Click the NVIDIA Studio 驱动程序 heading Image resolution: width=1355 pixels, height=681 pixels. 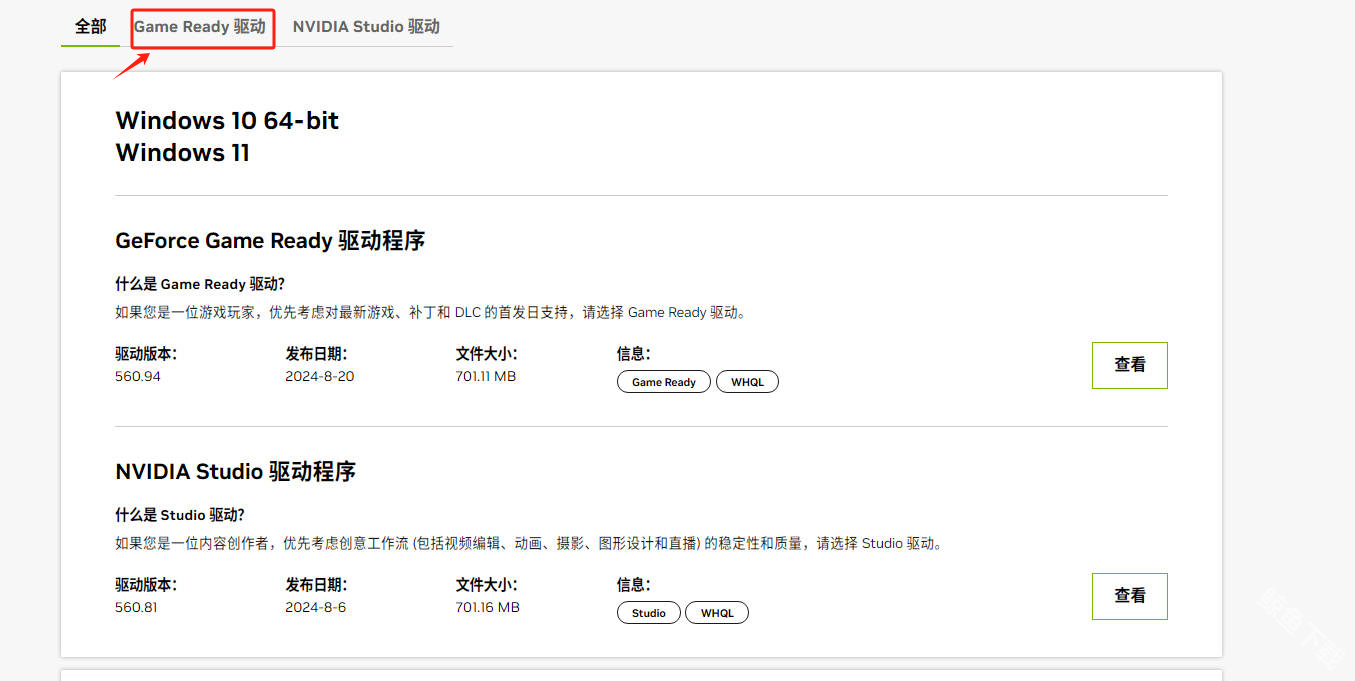tap(235, 472)
